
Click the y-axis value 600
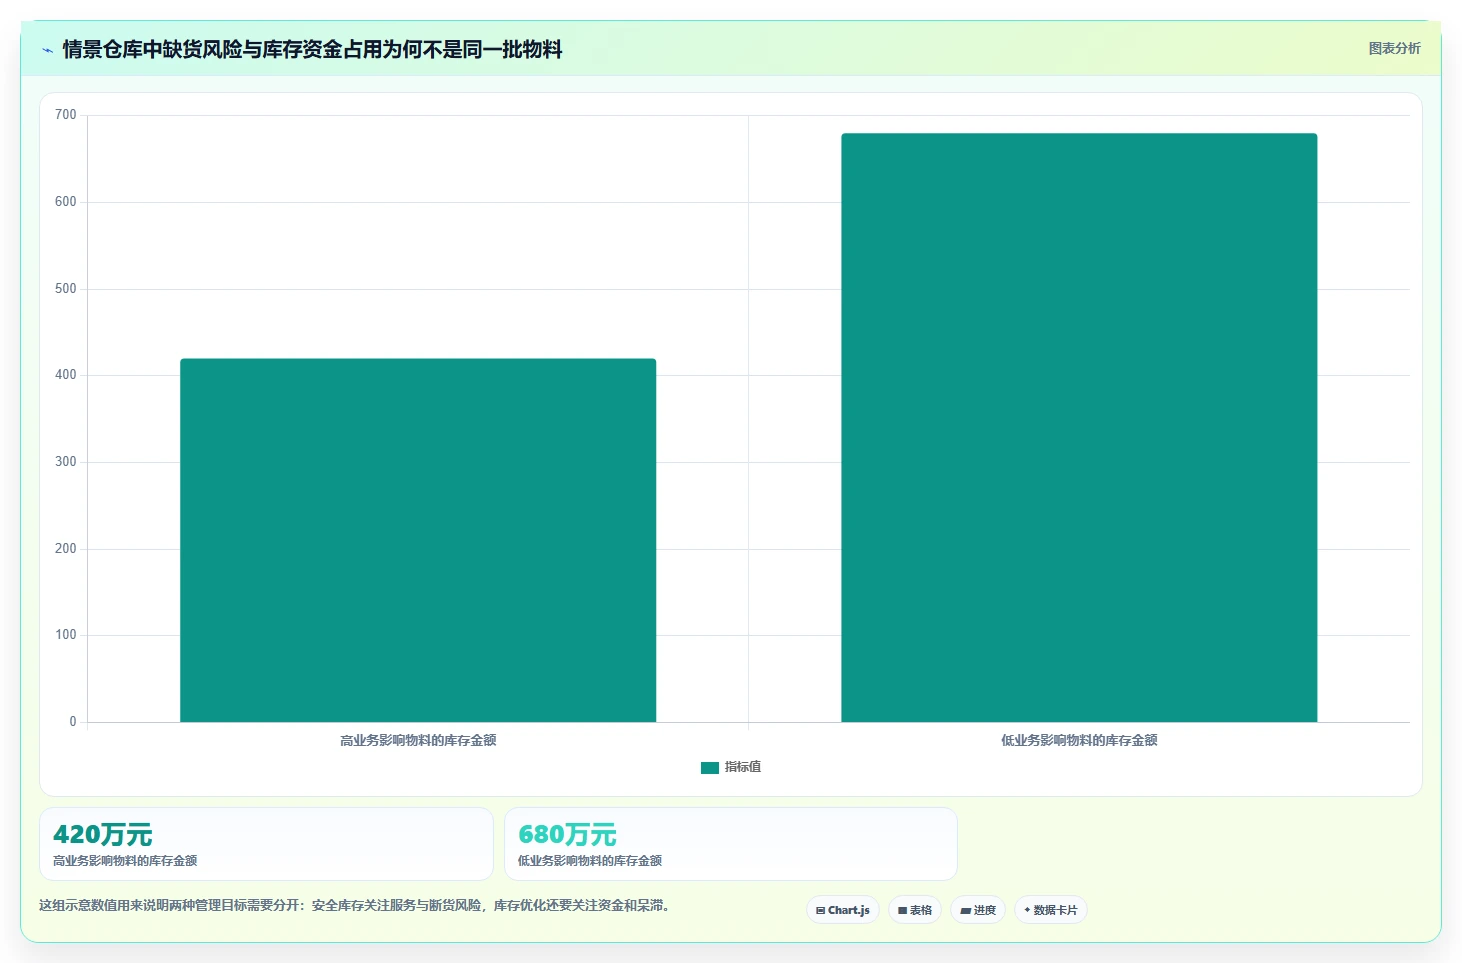66,202
